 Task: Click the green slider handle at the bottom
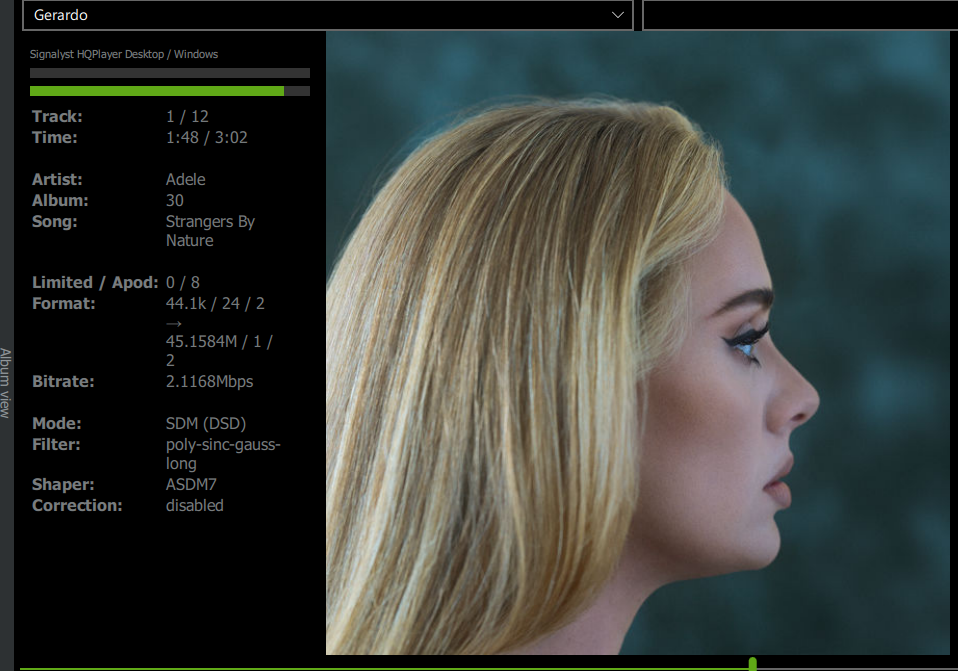(753, 664)
